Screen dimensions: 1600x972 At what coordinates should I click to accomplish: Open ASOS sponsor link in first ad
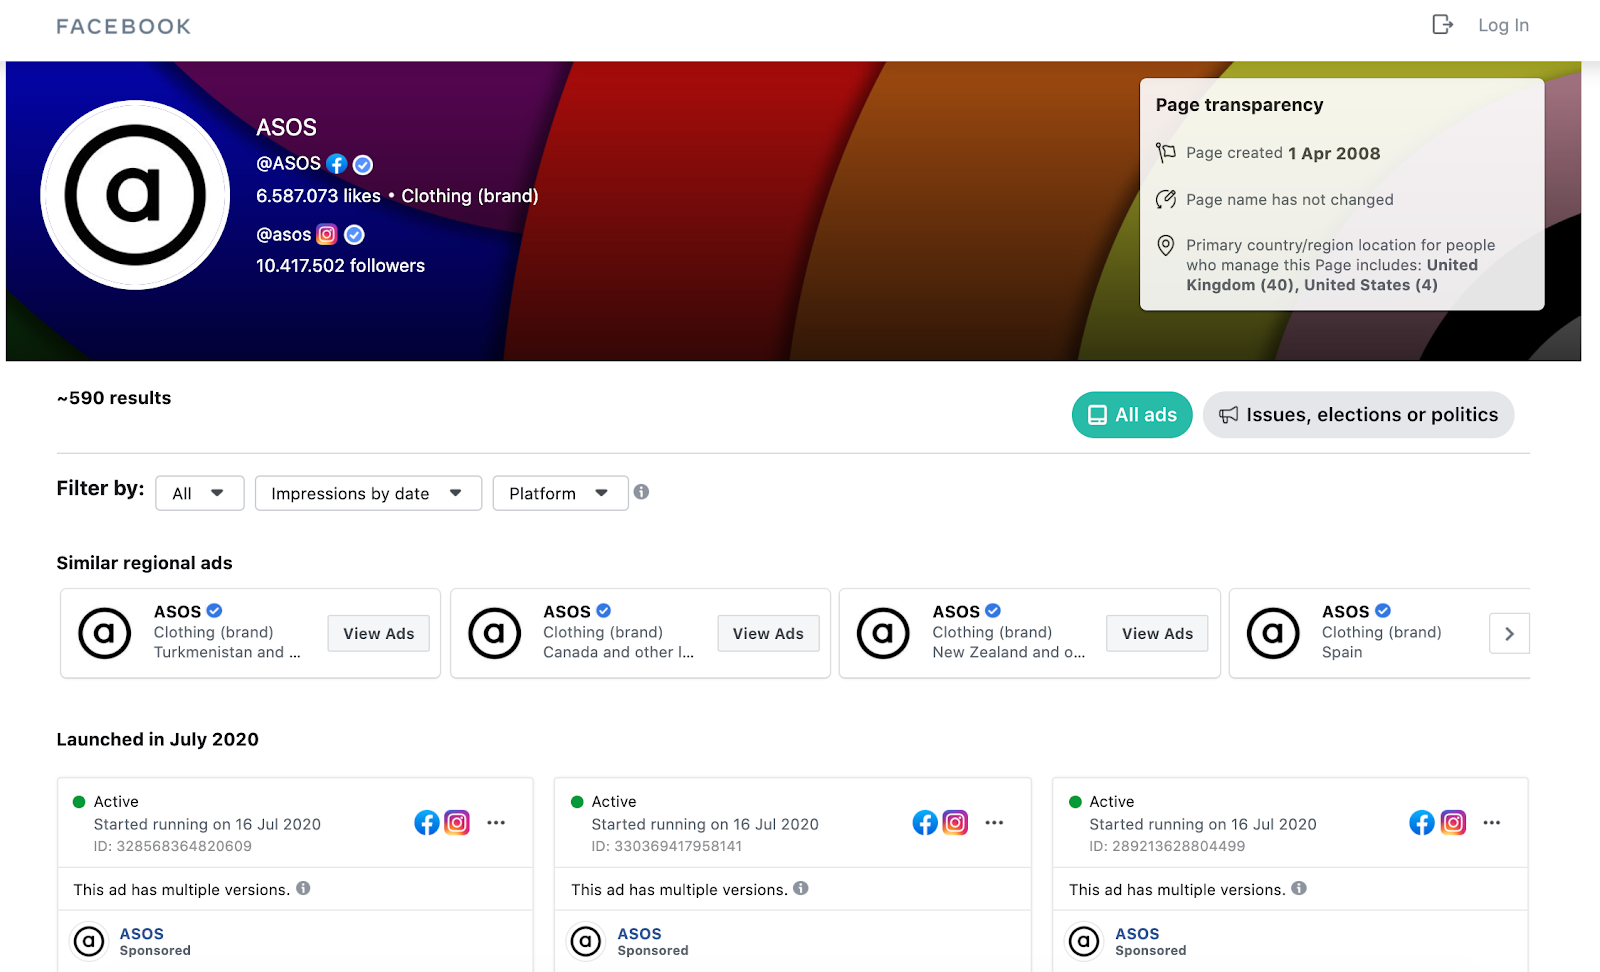tap(141, 934)
